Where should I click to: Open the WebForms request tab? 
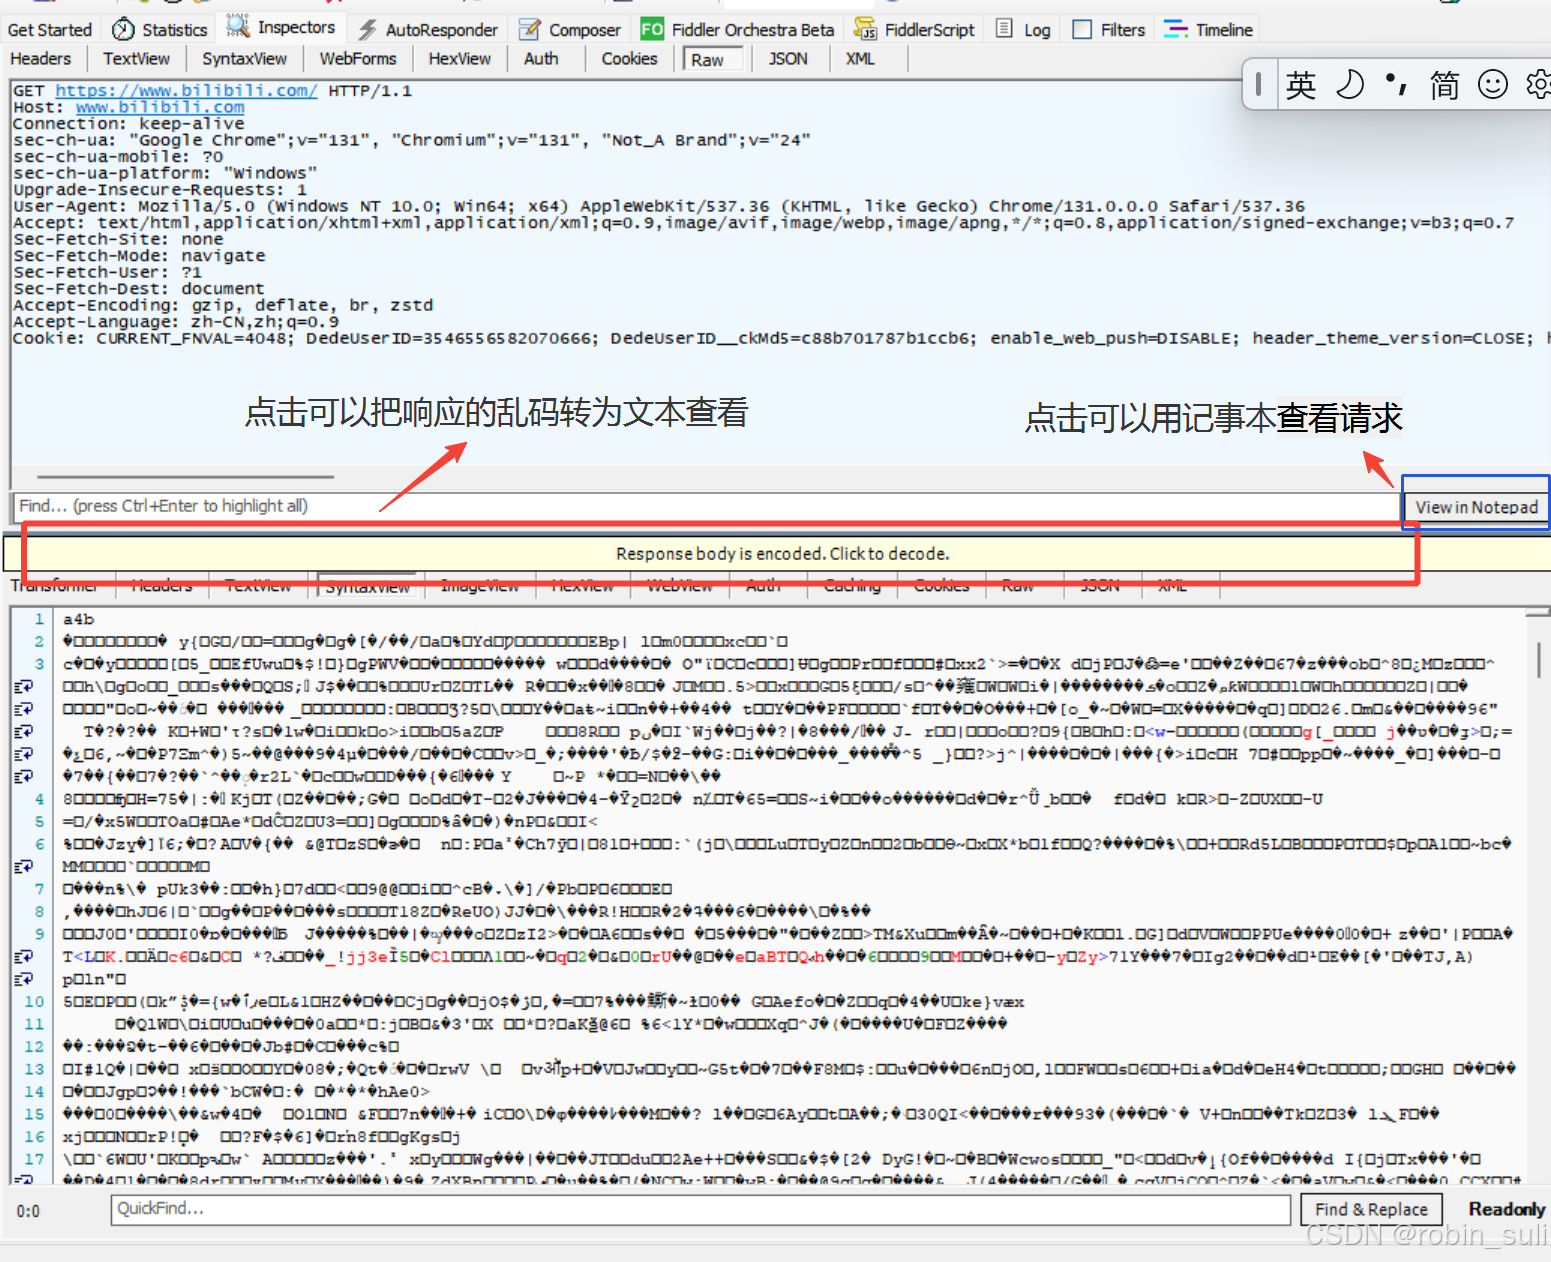click(358, 59)
